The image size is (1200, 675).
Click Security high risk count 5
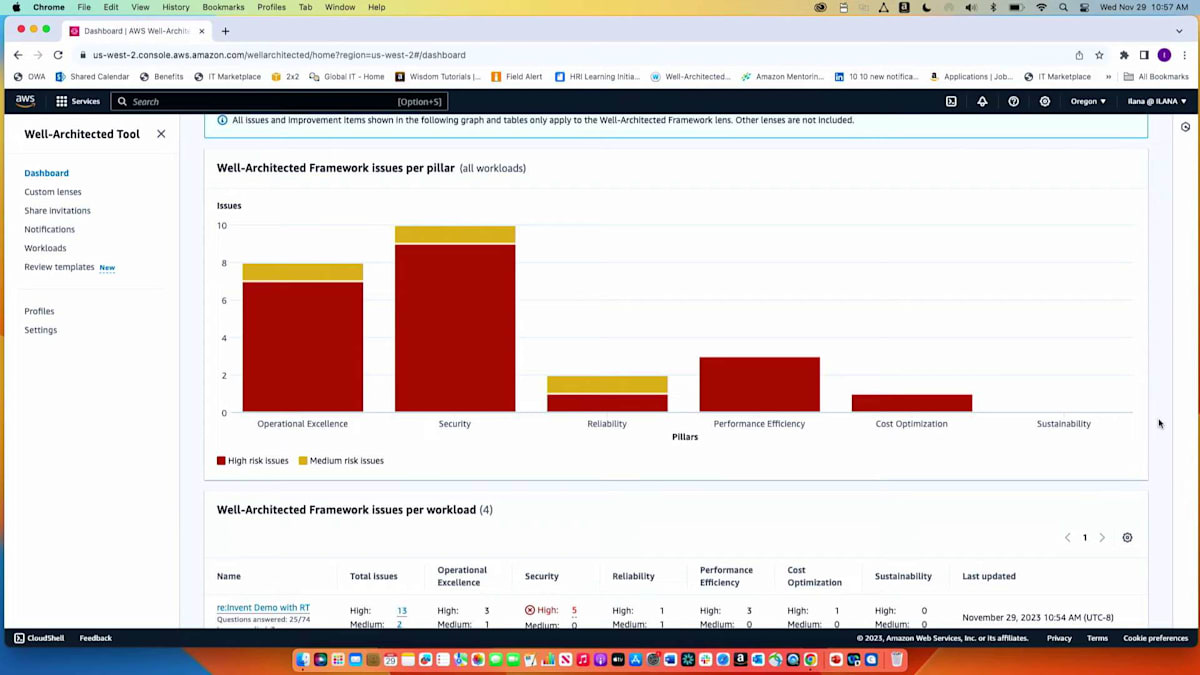click(574, 611)
